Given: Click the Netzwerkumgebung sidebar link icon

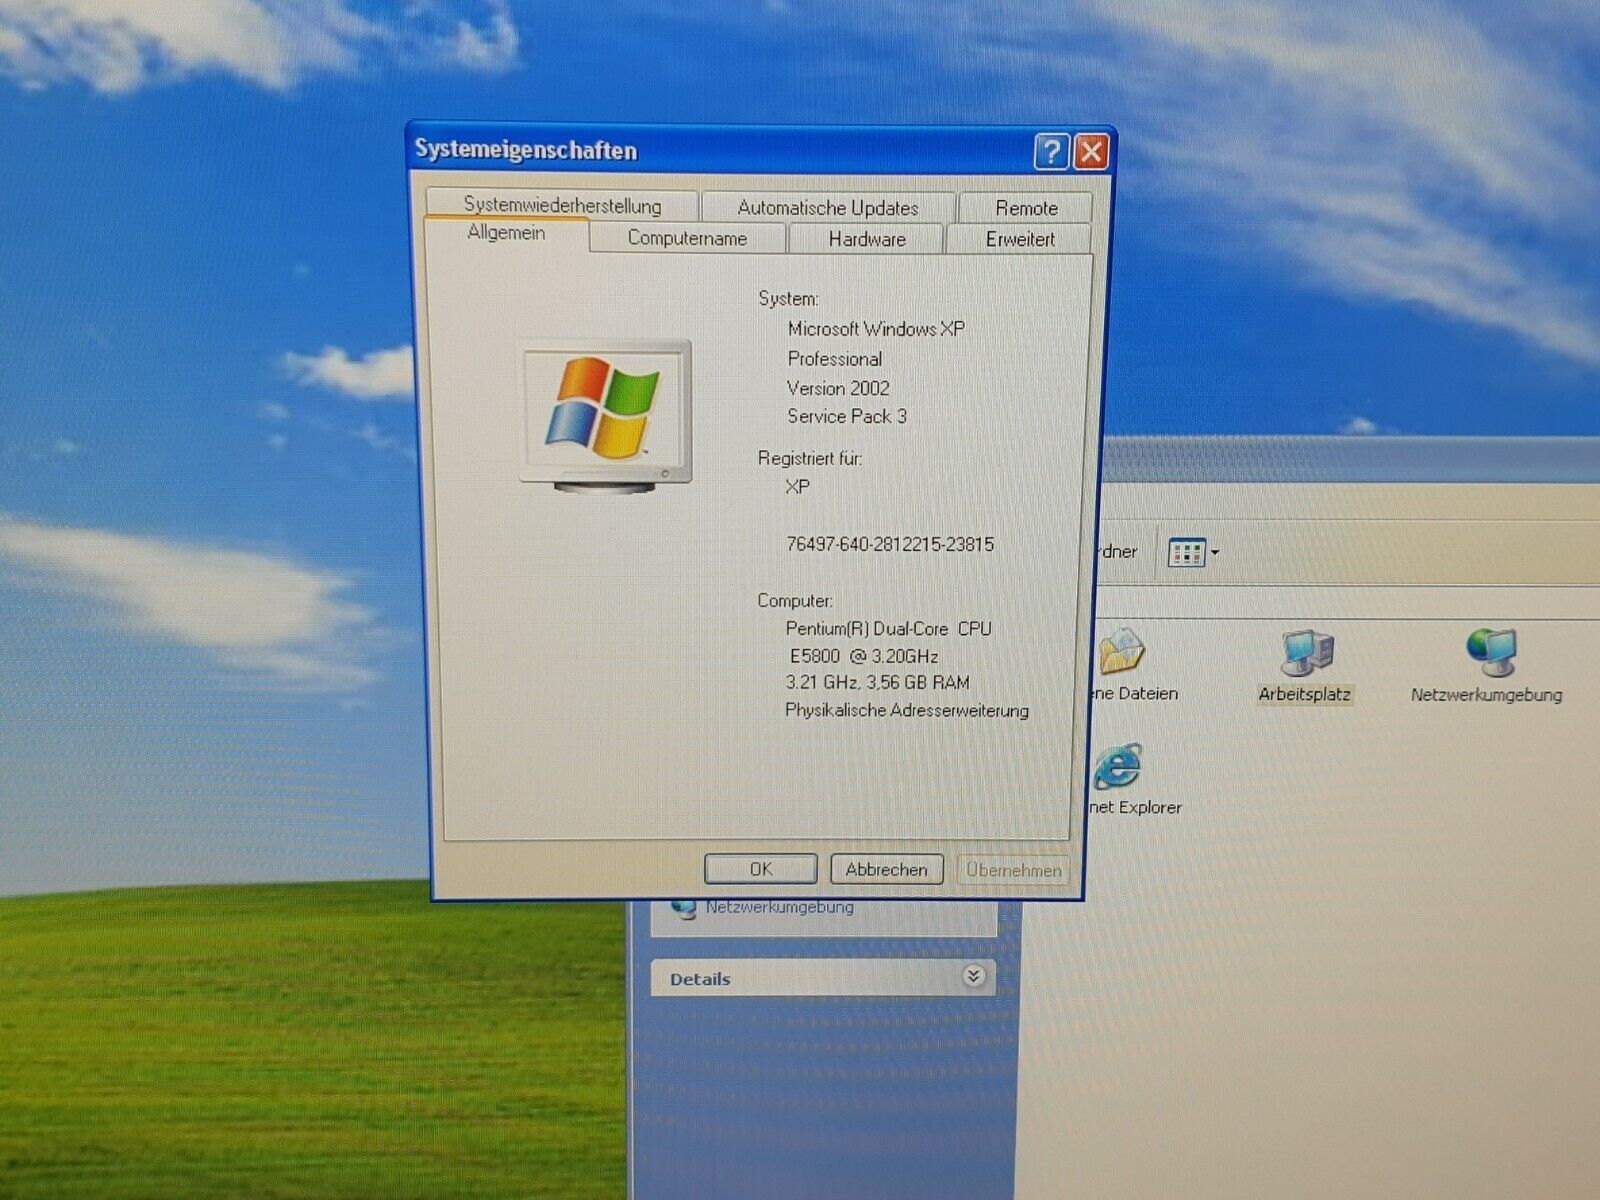Looking at the screenshot, I should (x=684, y=908).
